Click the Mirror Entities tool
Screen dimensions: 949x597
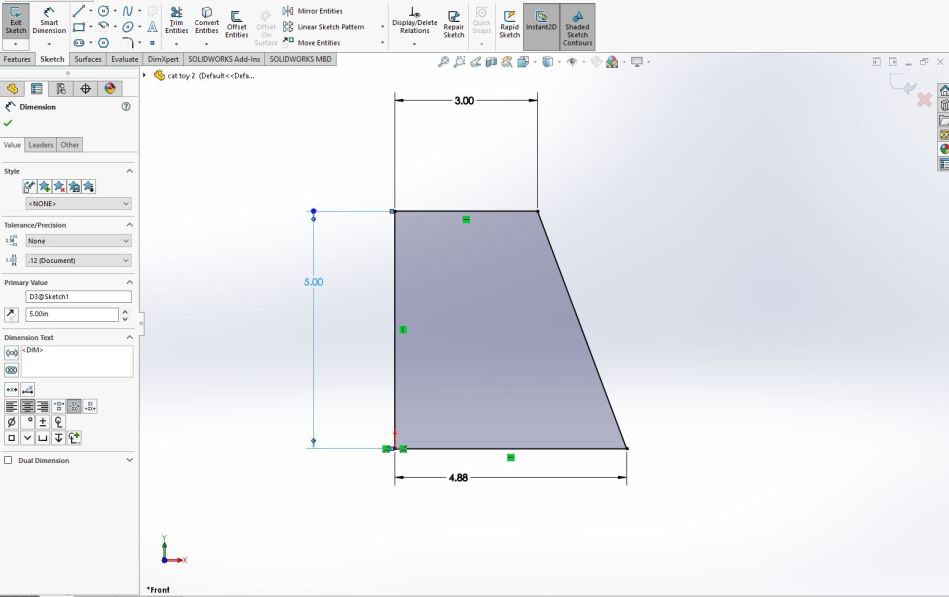point(319,11)
